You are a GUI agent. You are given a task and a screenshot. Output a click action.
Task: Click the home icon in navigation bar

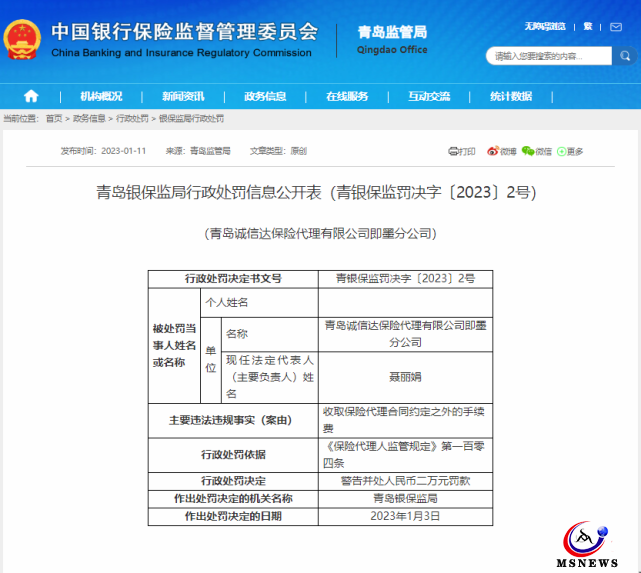[31, 96]
